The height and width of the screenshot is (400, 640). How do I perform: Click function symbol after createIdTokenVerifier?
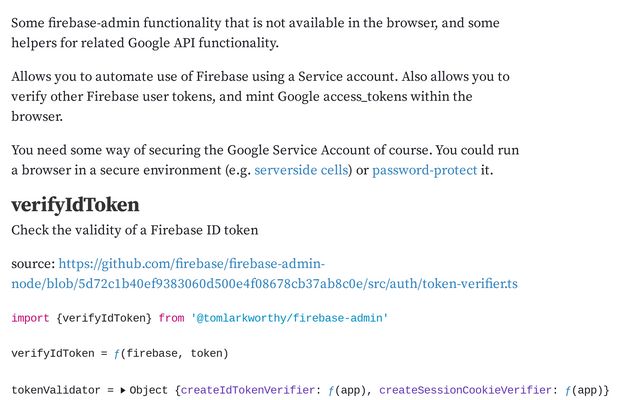(331, 390)
